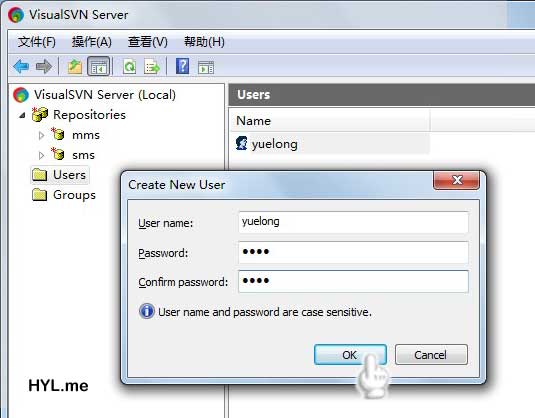Click the yuelong user avatar icon
This screenshot has height=418, width=535.
242,143
